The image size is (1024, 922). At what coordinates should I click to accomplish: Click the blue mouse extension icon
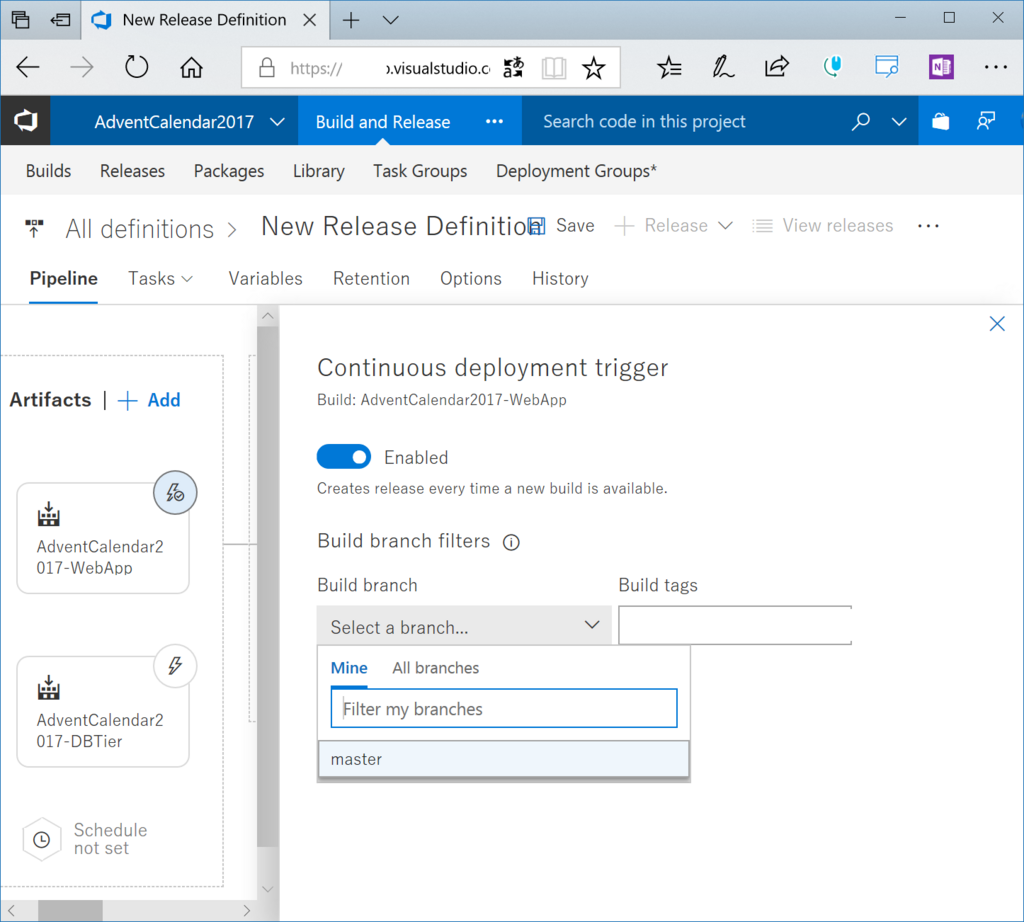(x=832, y=67)
